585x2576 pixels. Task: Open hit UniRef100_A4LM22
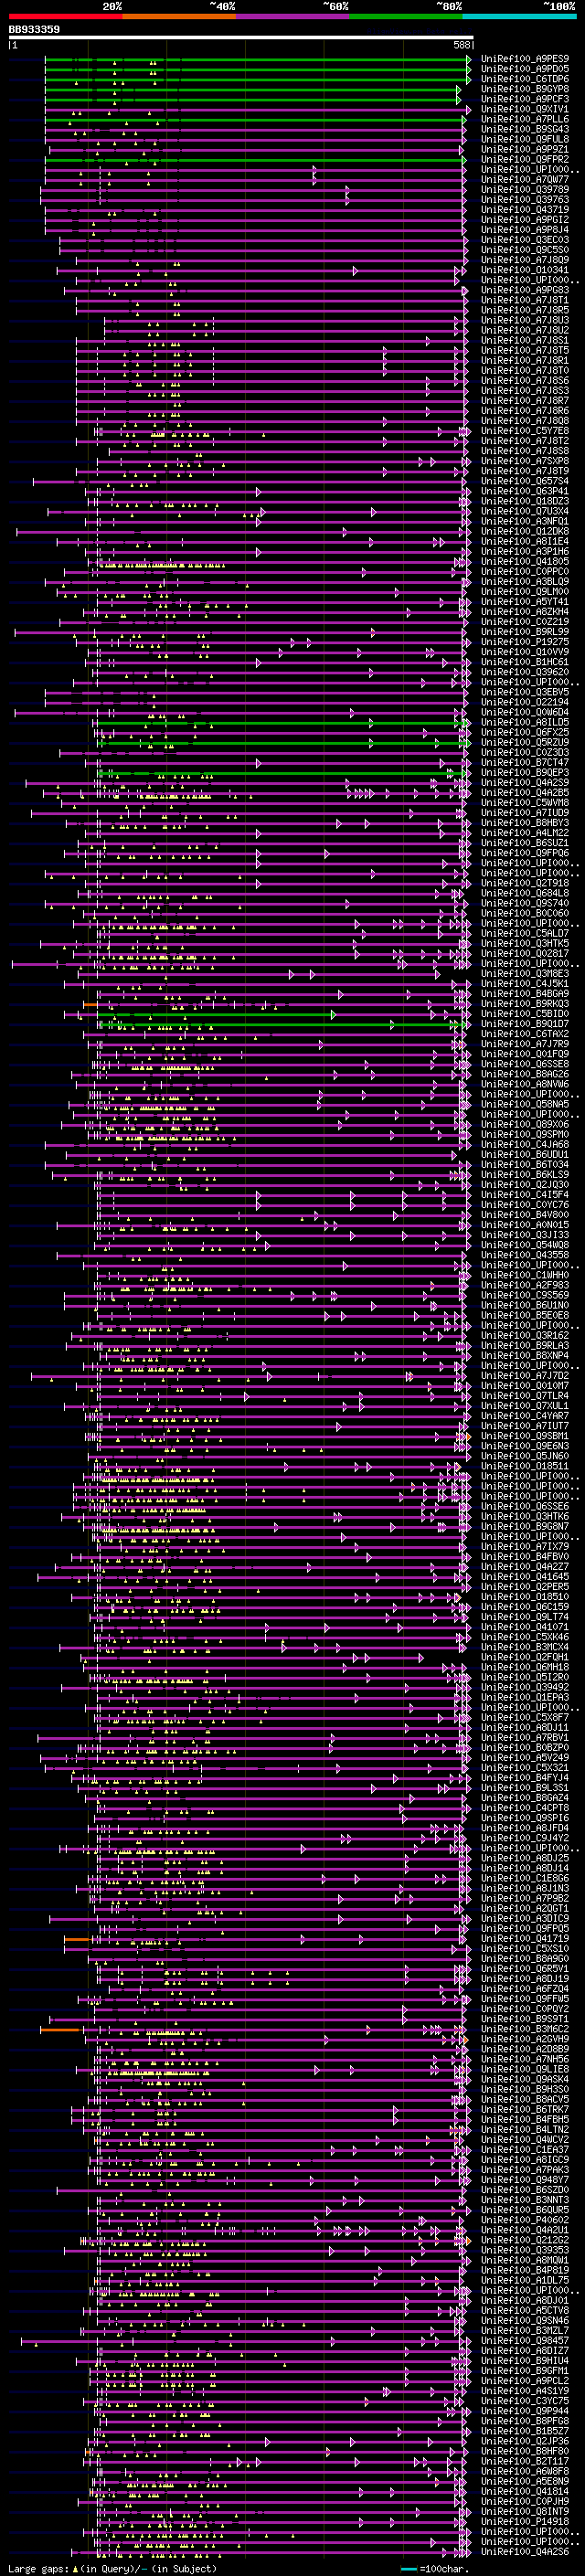525,832
